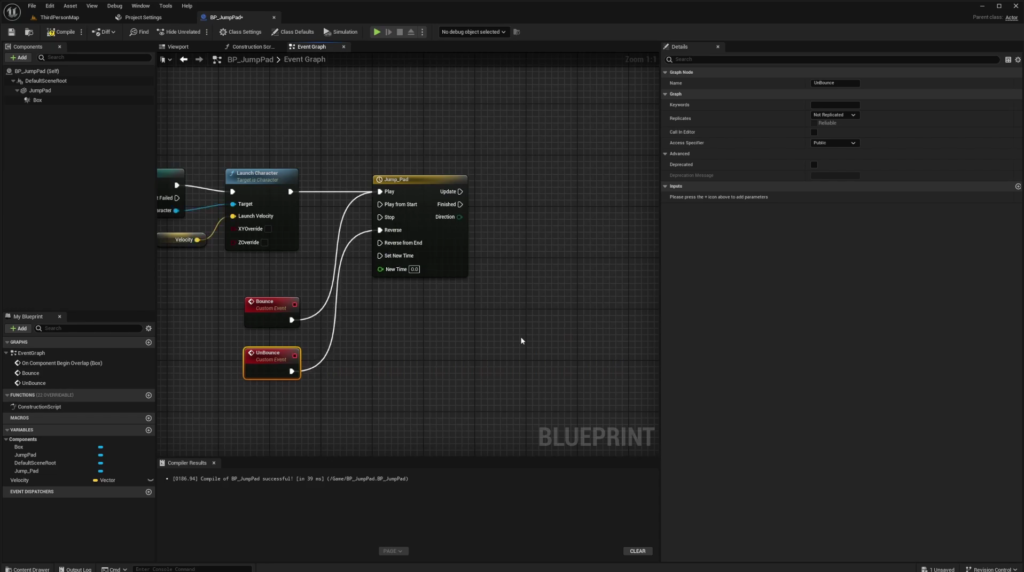Open the Replicates dropdown
1024x572 pixels.
coord(834,115)
